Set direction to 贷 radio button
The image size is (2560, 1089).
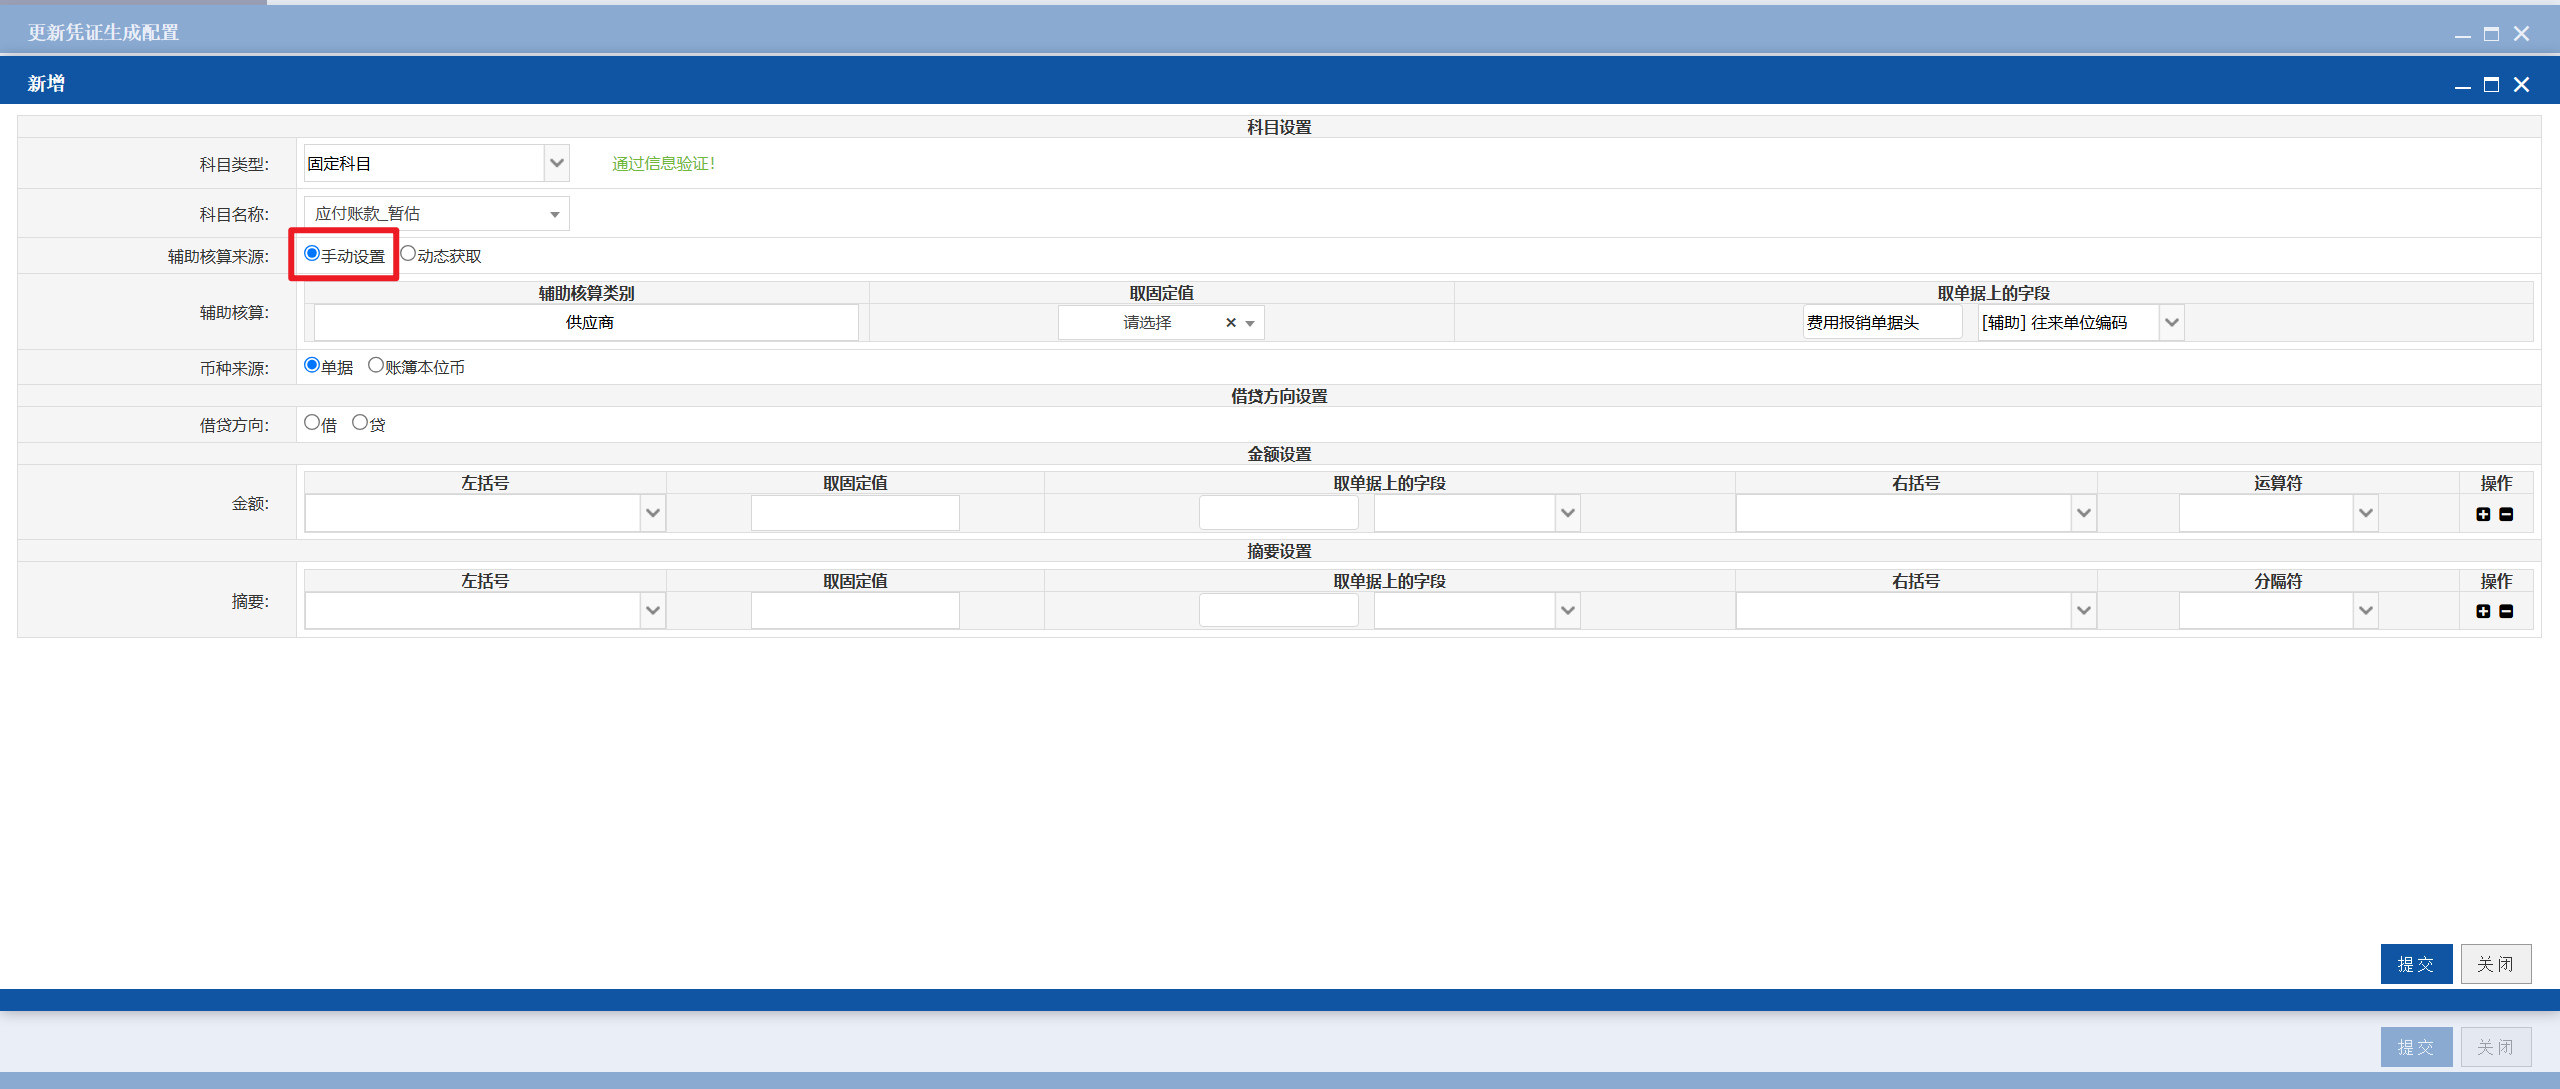coord(360,423)
